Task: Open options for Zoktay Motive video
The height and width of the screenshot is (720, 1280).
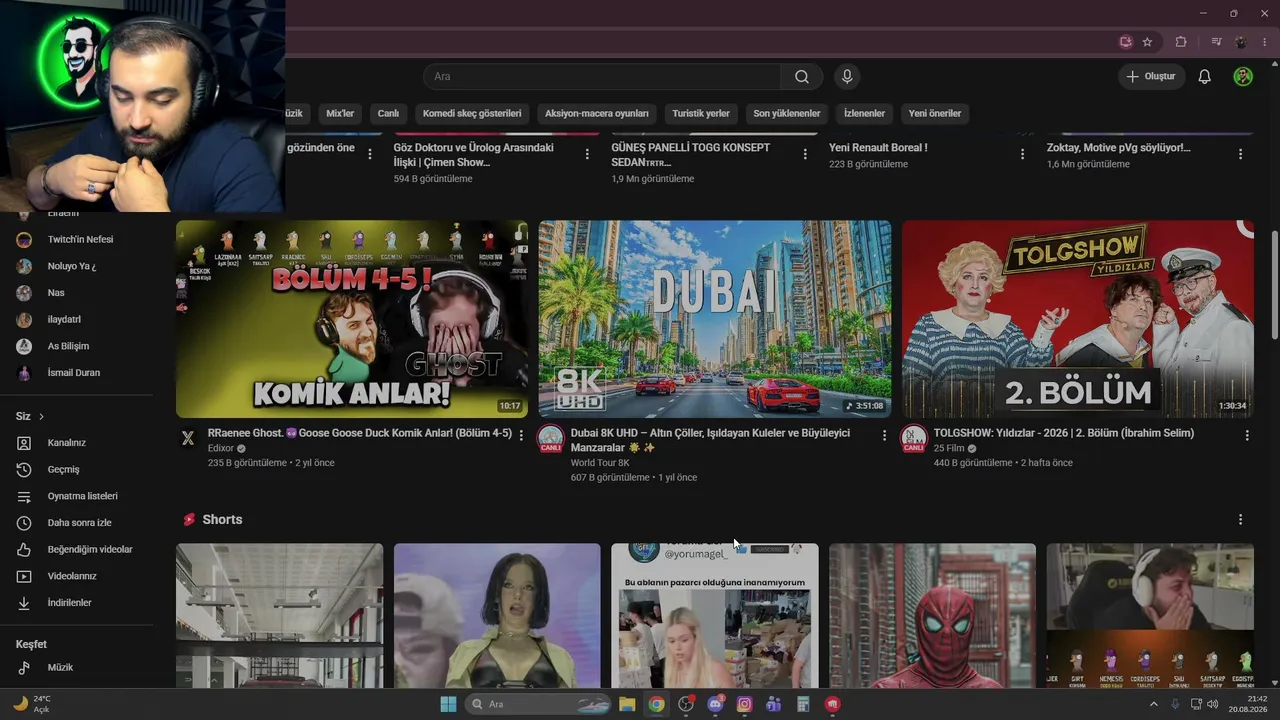Action: (x=1240, y=154)
